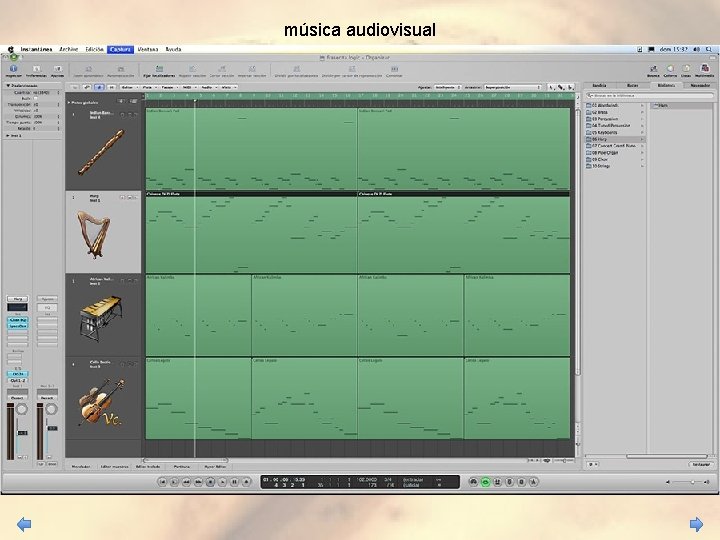
Task: Expand the Inst 1 disclosure triangle
Action: pos(8,136)
